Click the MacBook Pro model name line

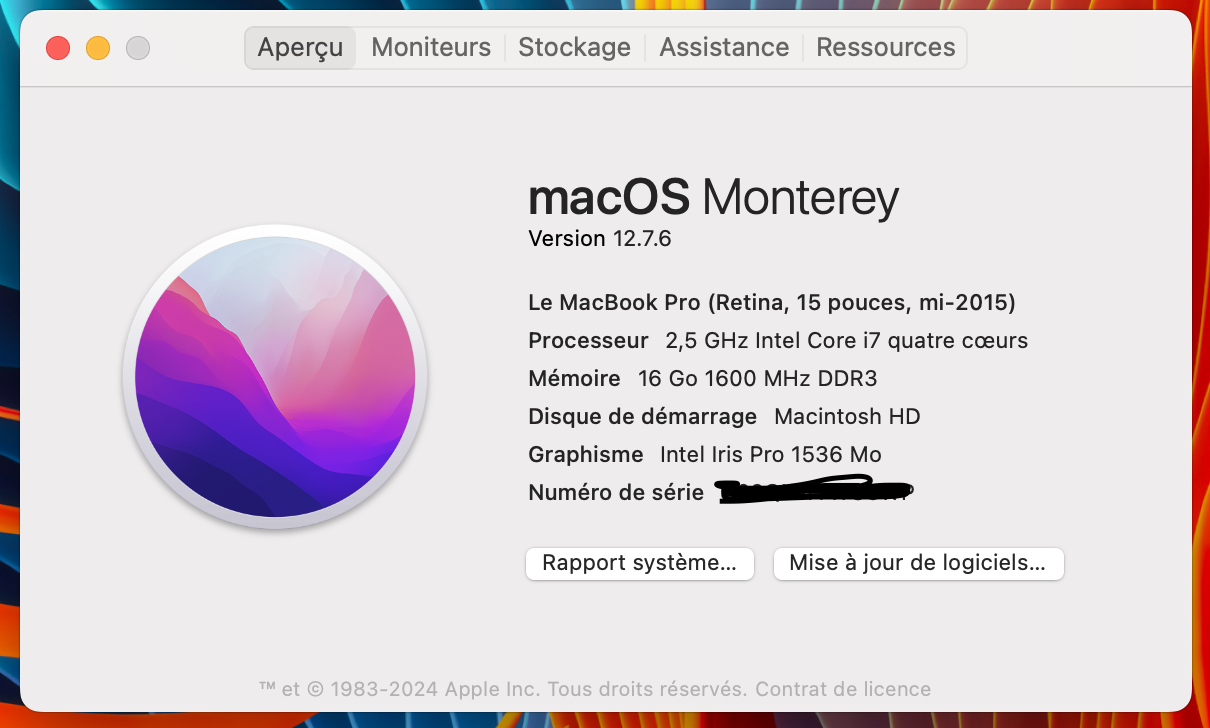tap(771, 302)
